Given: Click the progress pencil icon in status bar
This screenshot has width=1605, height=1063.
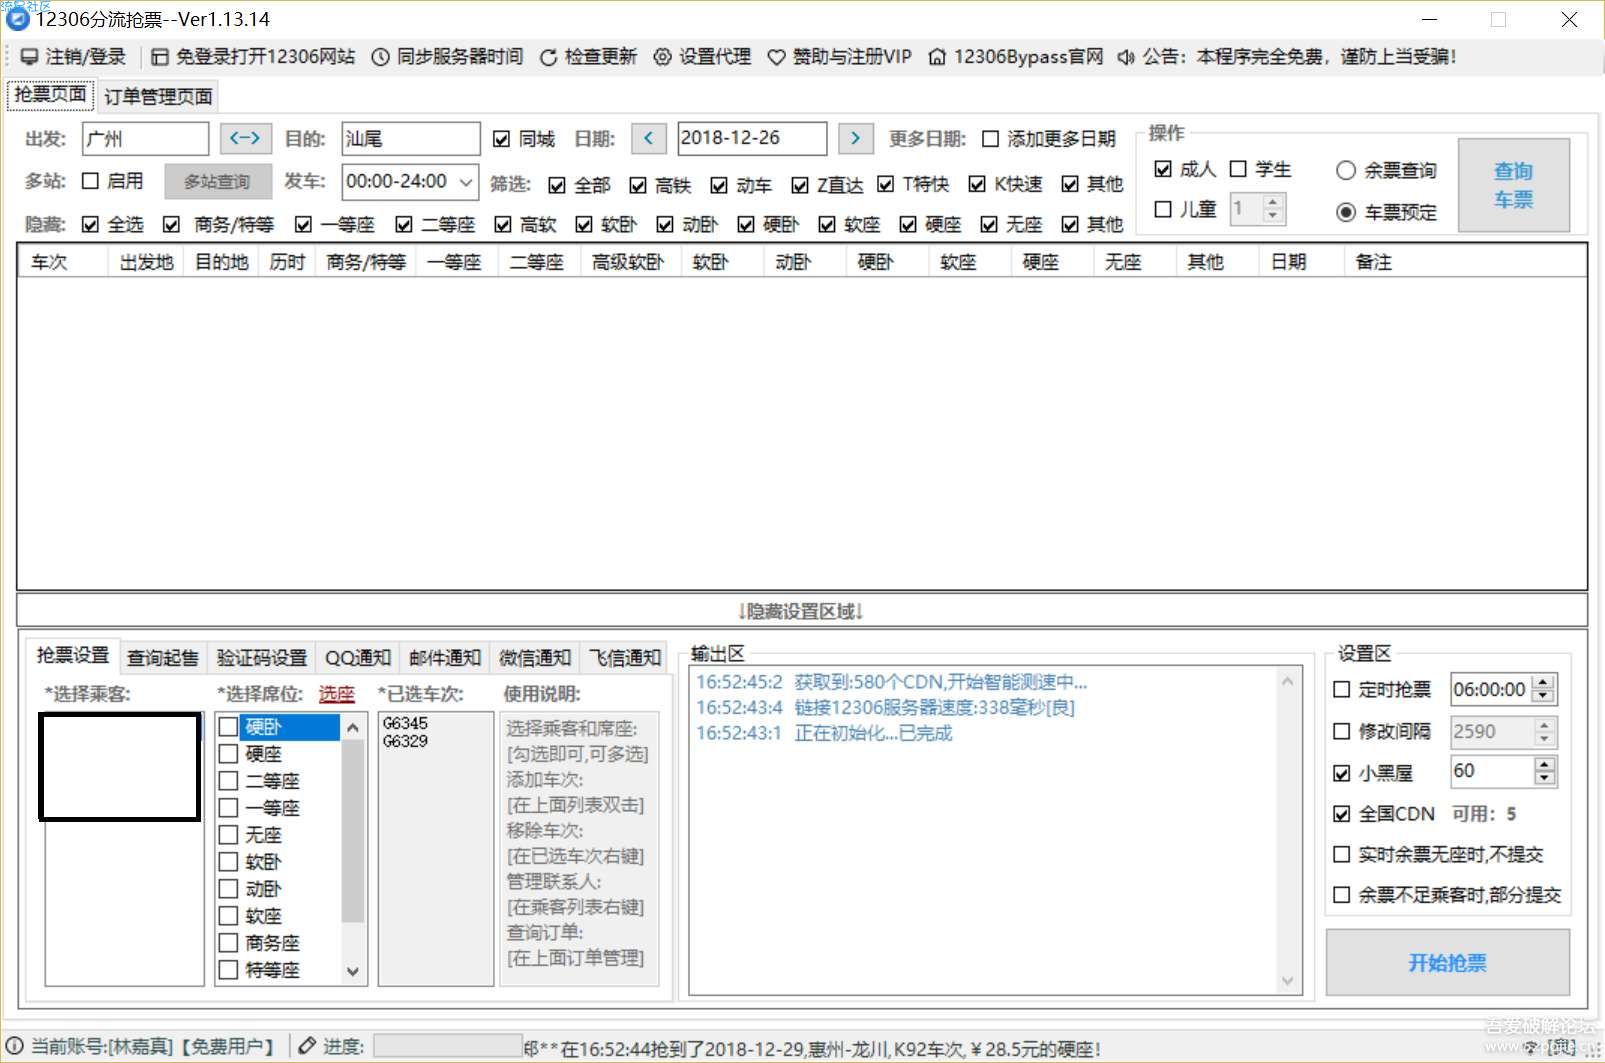Looking at the screenshot, I should (307, 1046).
